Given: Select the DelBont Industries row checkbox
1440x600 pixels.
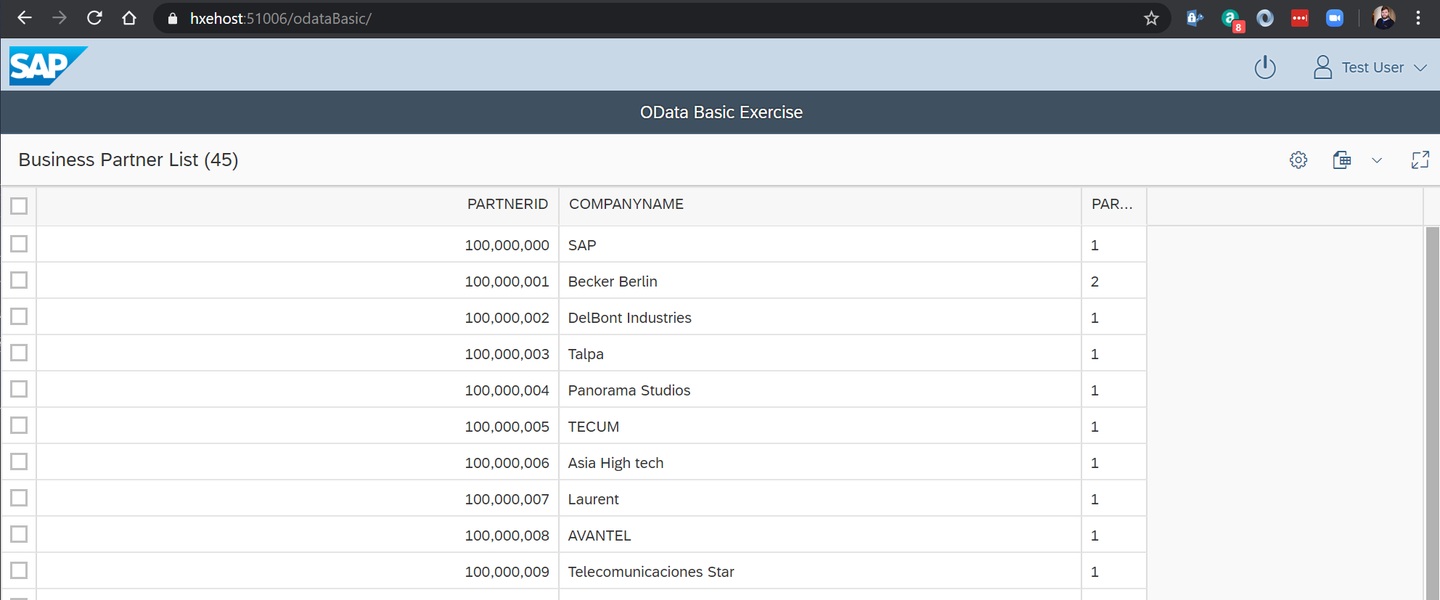Looking at the screenshot, I should [18, 316].
